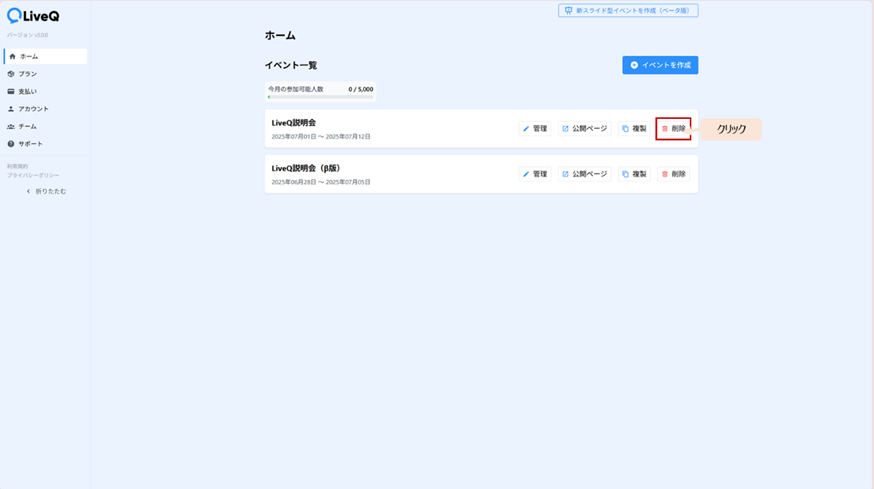The height and width of the screenshot is (489, 874).
Task: Click the LiveQ logo
Action: (x=33, y=16)
